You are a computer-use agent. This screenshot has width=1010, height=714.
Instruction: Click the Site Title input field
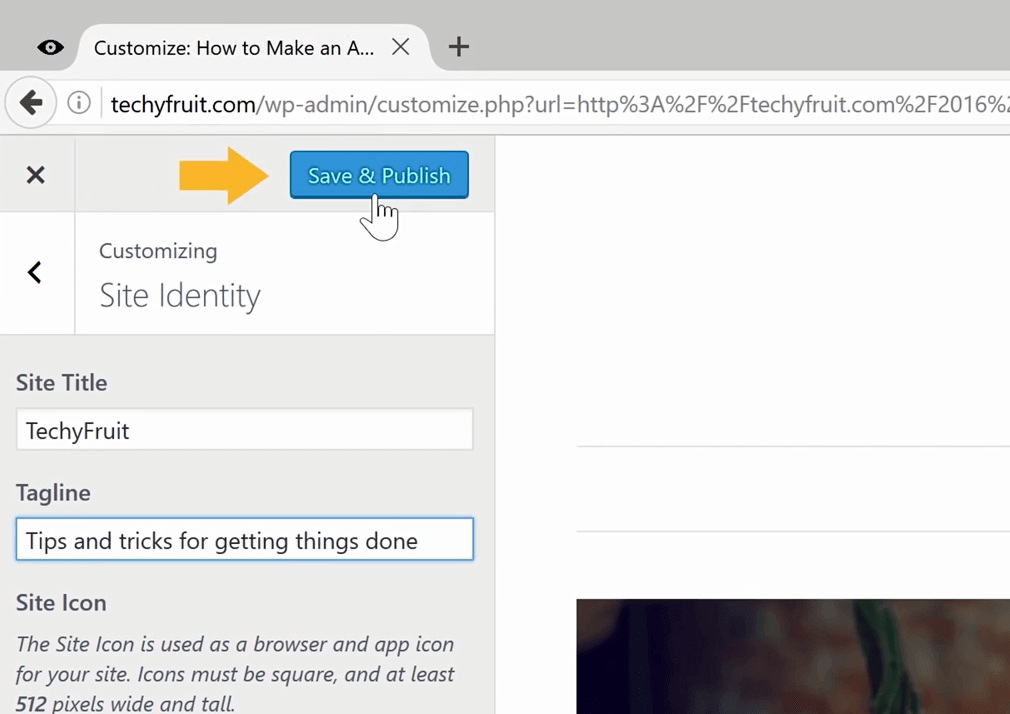point(245,430)
